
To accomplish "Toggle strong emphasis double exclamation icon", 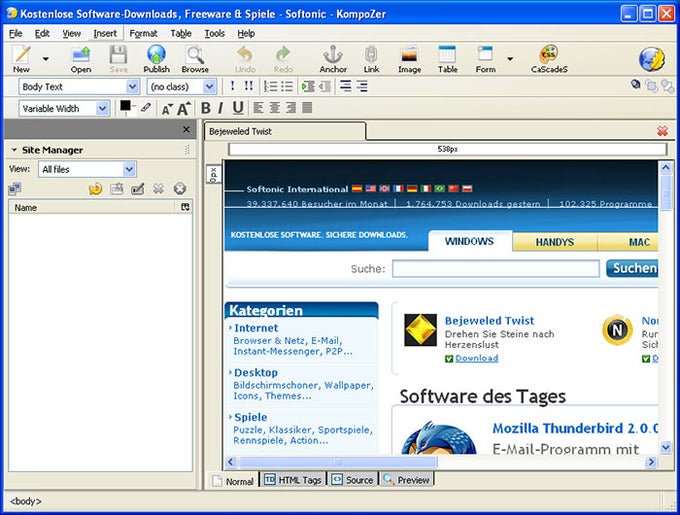I will 248,86.
